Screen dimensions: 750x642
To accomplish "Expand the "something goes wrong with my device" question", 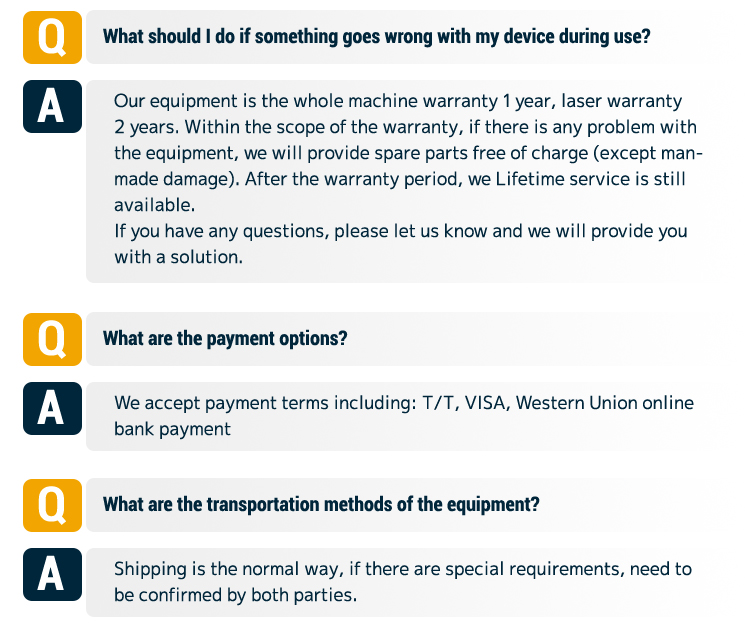I will 377,38.
